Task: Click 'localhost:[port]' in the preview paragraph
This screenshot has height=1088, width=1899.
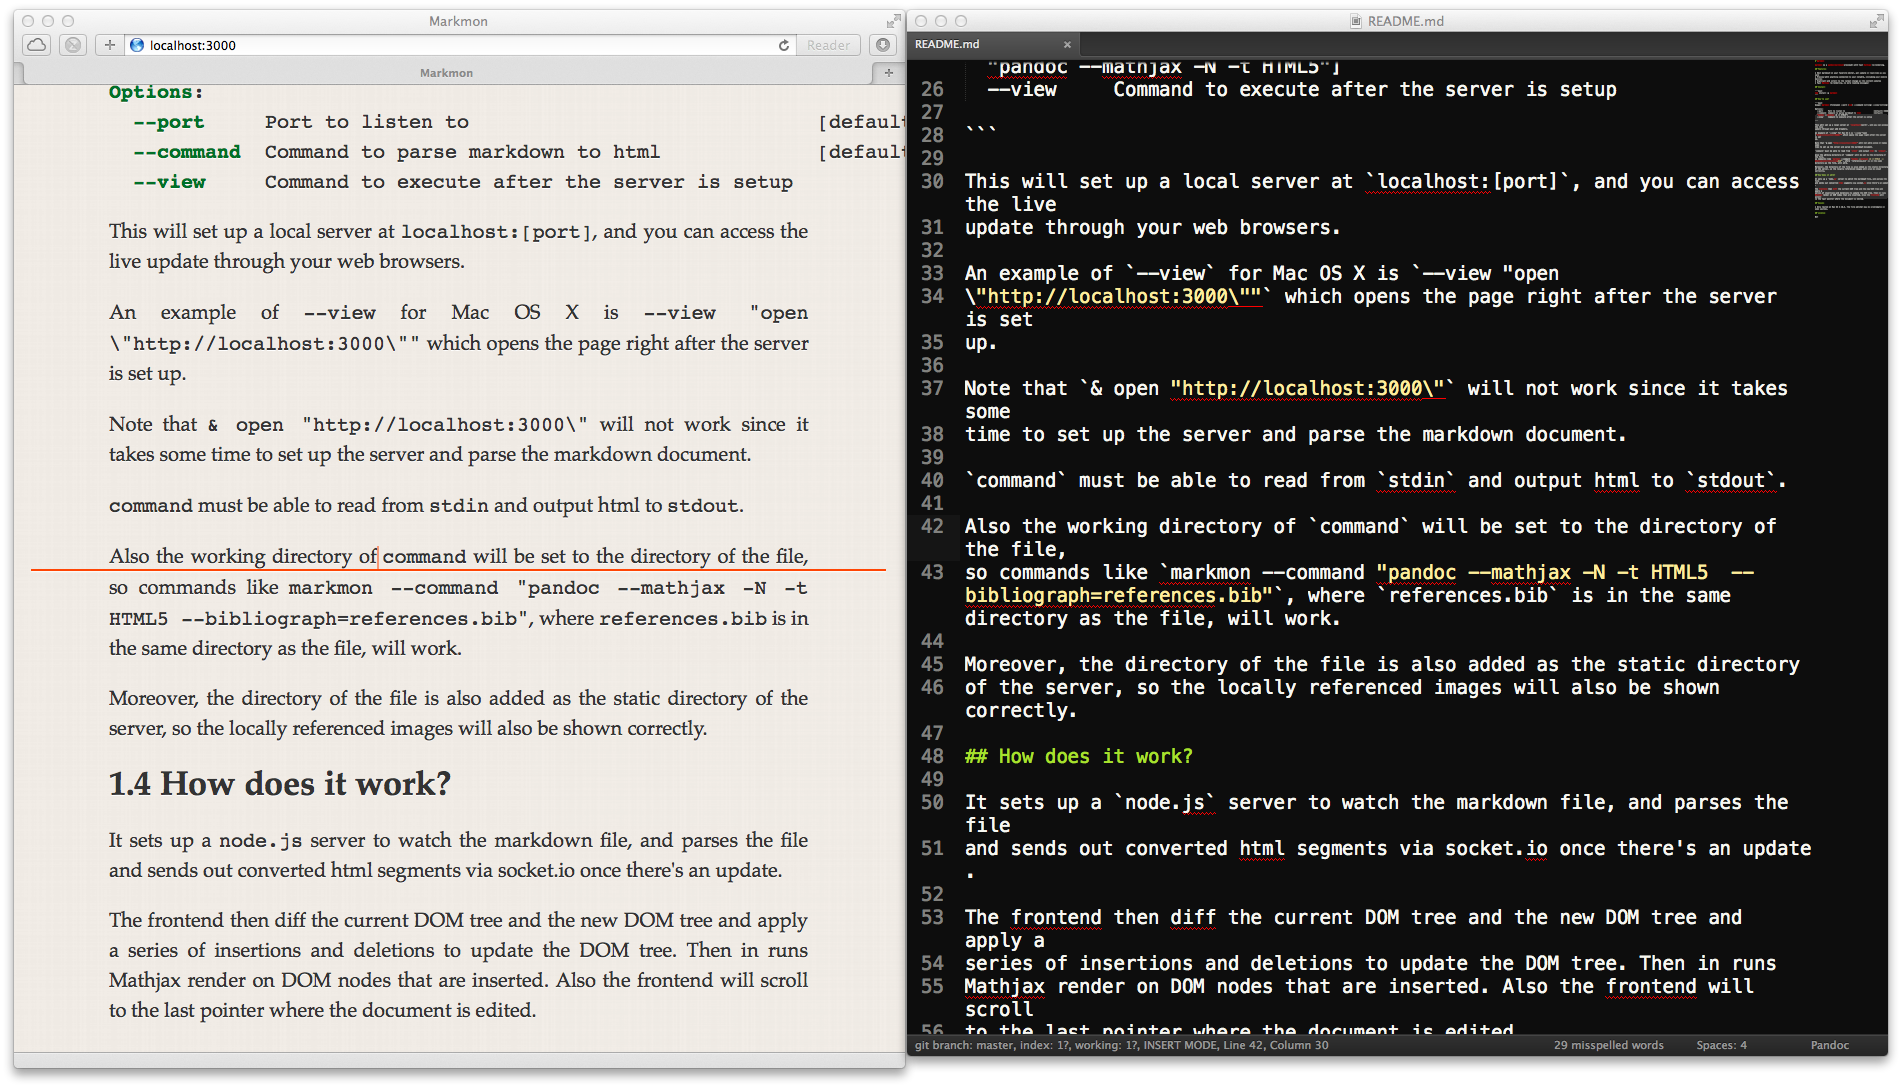Action: 497,232
